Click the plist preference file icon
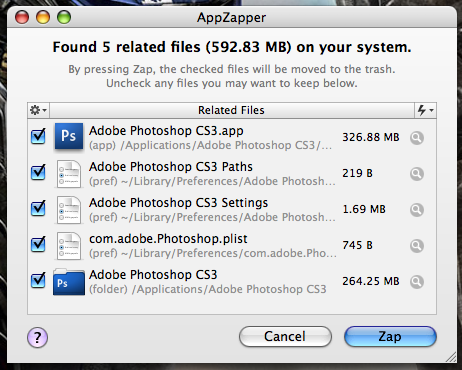 [x=69, y=246]
